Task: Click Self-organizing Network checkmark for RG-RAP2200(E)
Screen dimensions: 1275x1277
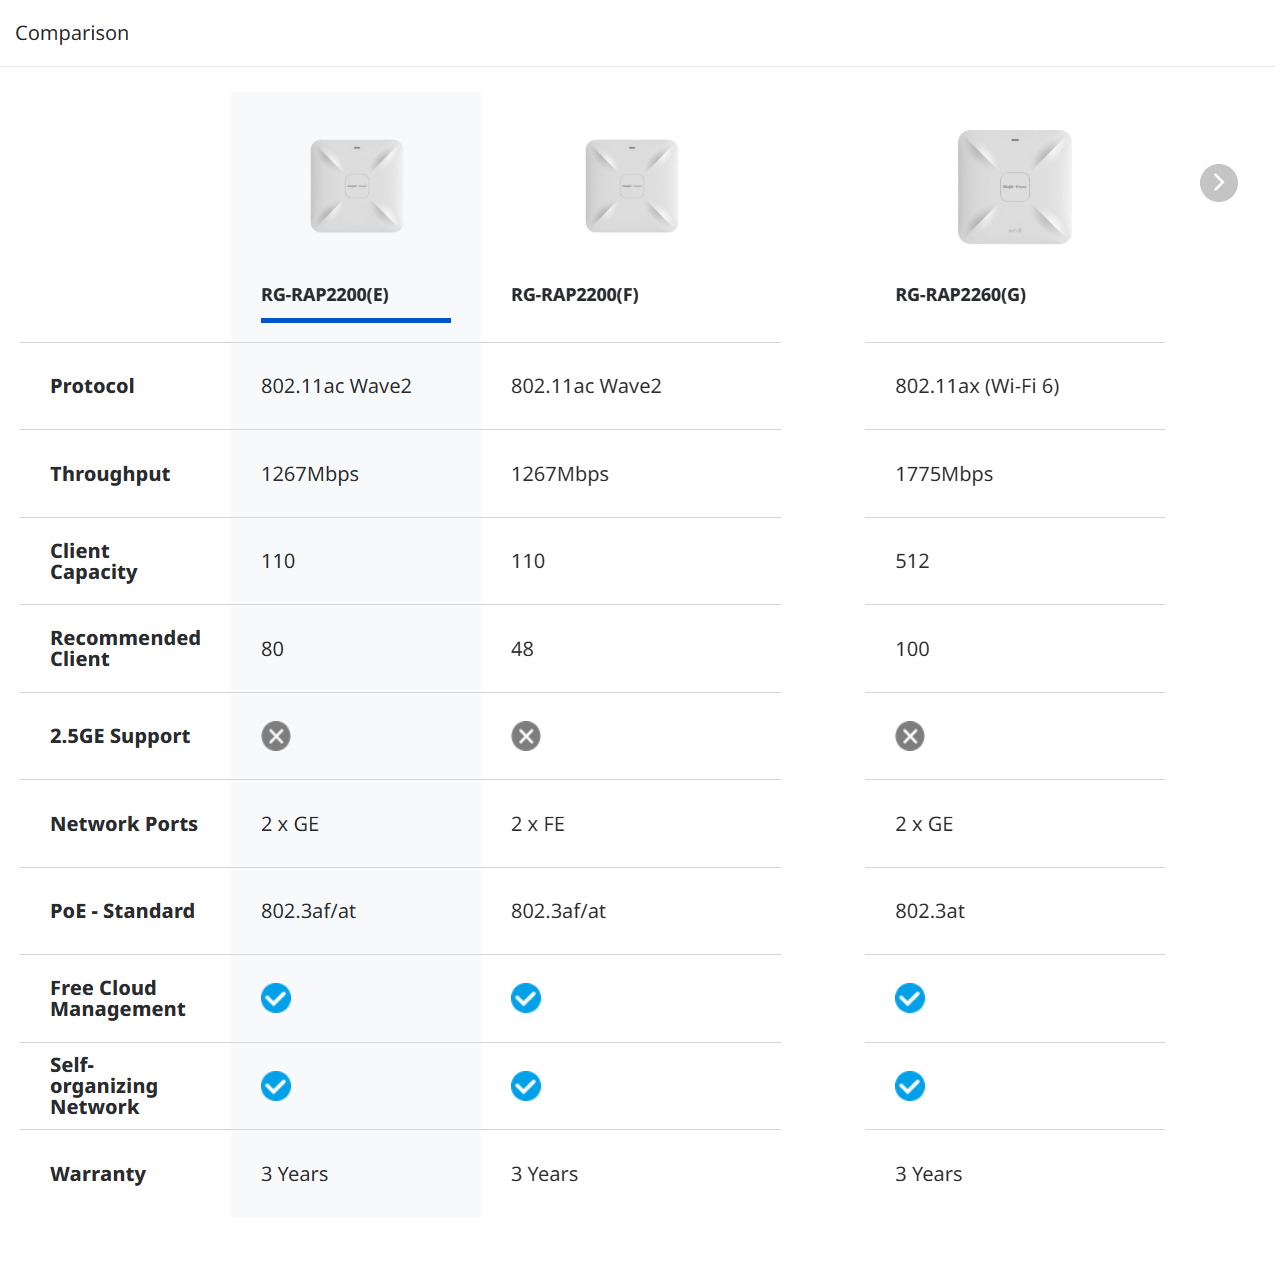Action: click(276, 1086)
